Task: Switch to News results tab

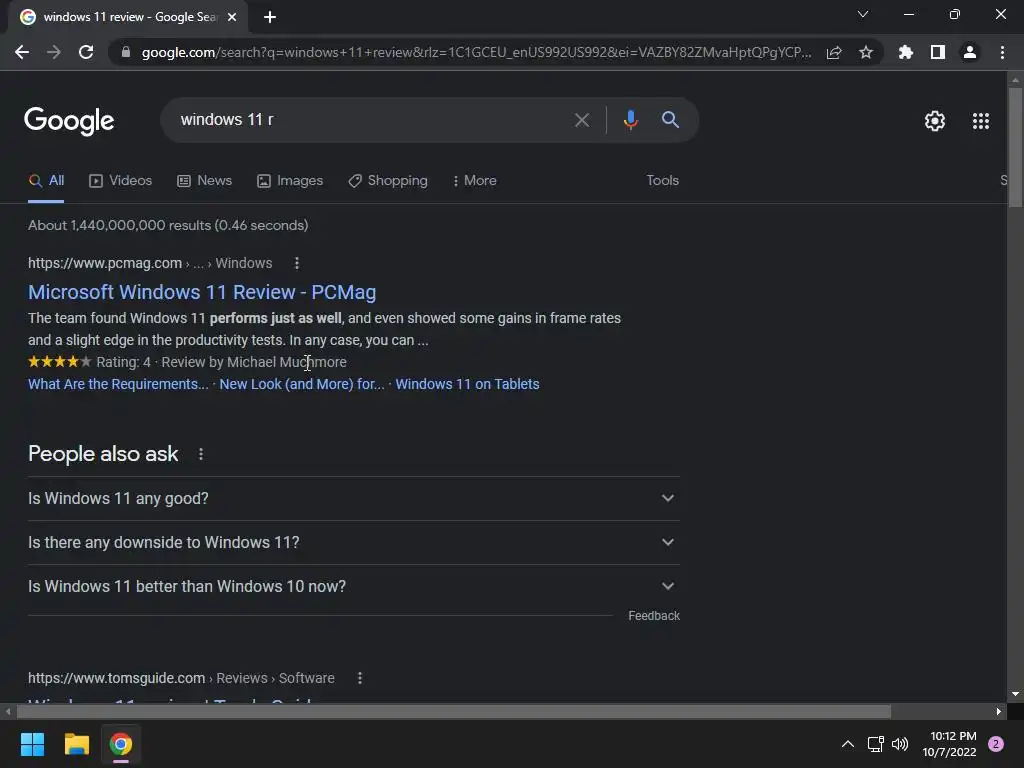Action: pos(204,181)
